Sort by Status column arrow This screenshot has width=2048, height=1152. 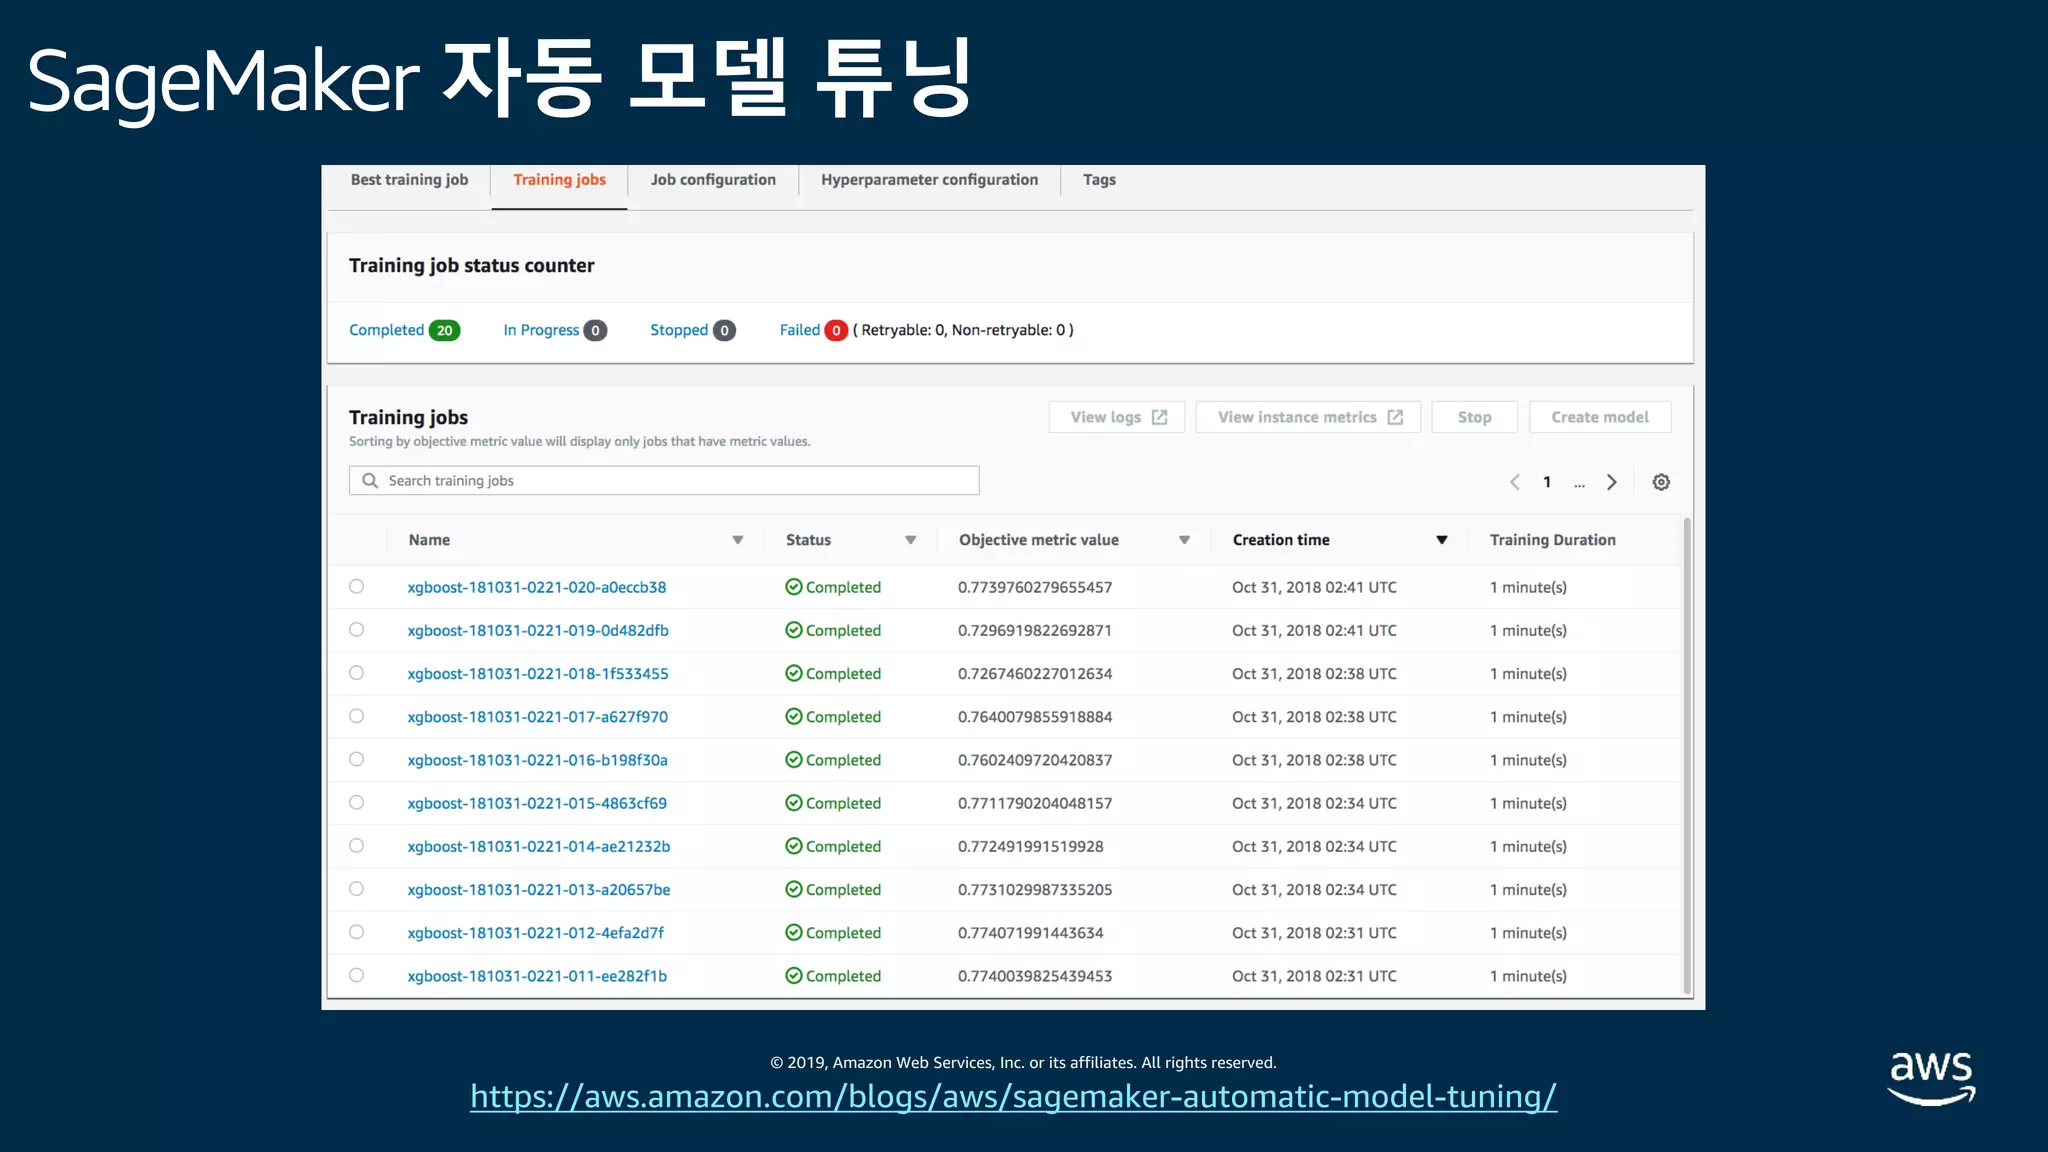910,540
